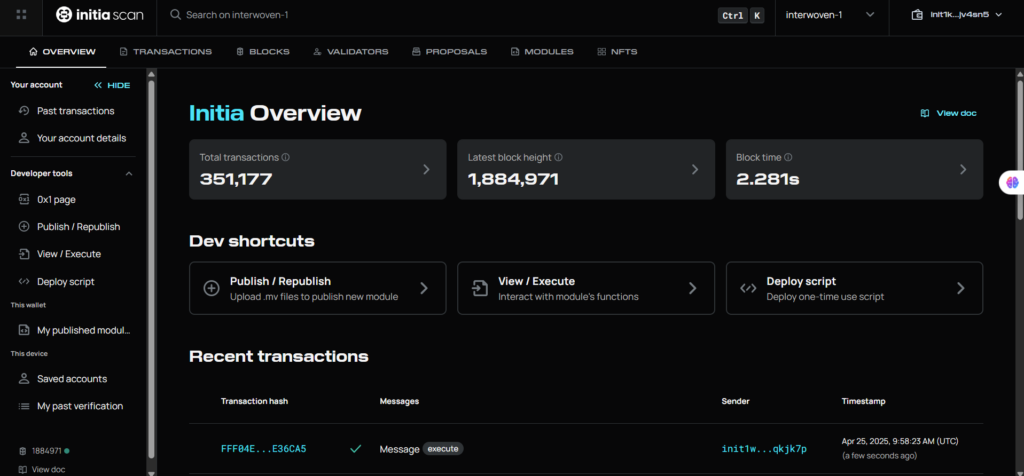The image size is (1024, 476).
Task: Click the import icon in View / Execute card
Action: tap(480, 288)
